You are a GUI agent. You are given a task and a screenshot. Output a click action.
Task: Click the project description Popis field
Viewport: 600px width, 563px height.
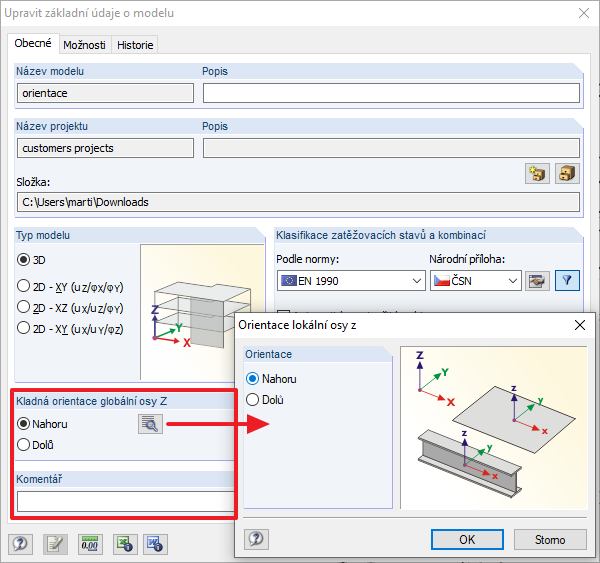(391, 148)
